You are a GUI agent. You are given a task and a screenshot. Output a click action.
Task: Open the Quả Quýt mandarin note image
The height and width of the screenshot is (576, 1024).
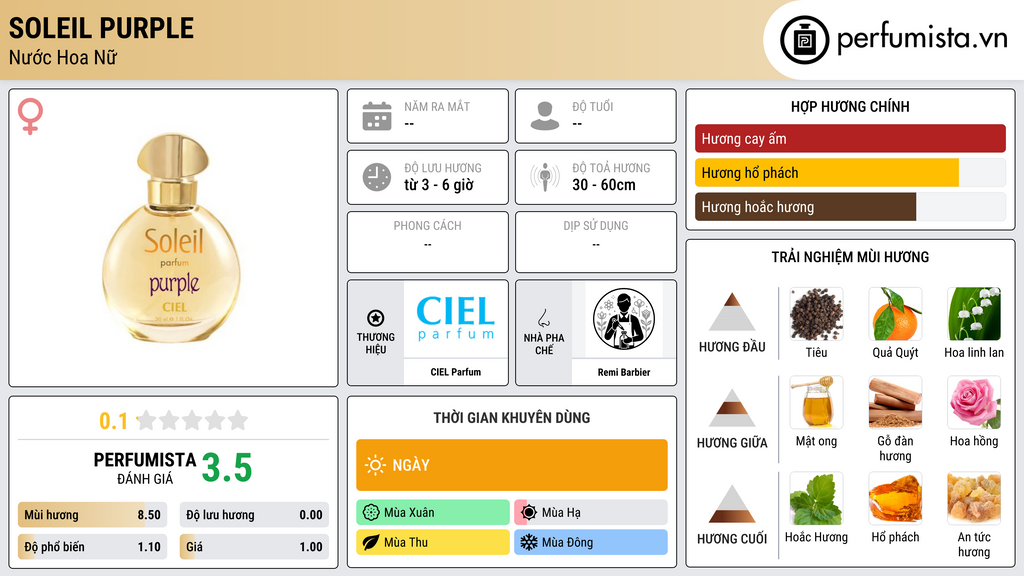pos(895,314)
